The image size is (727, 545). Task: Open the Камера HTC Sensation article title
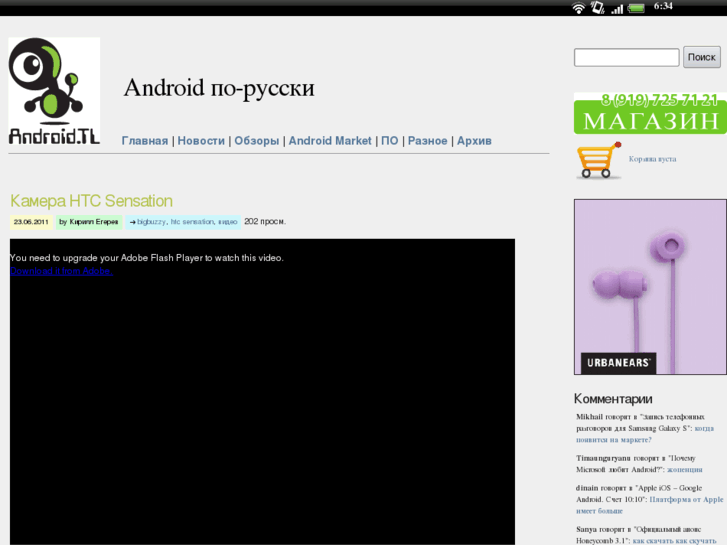[x=91, y=201]
